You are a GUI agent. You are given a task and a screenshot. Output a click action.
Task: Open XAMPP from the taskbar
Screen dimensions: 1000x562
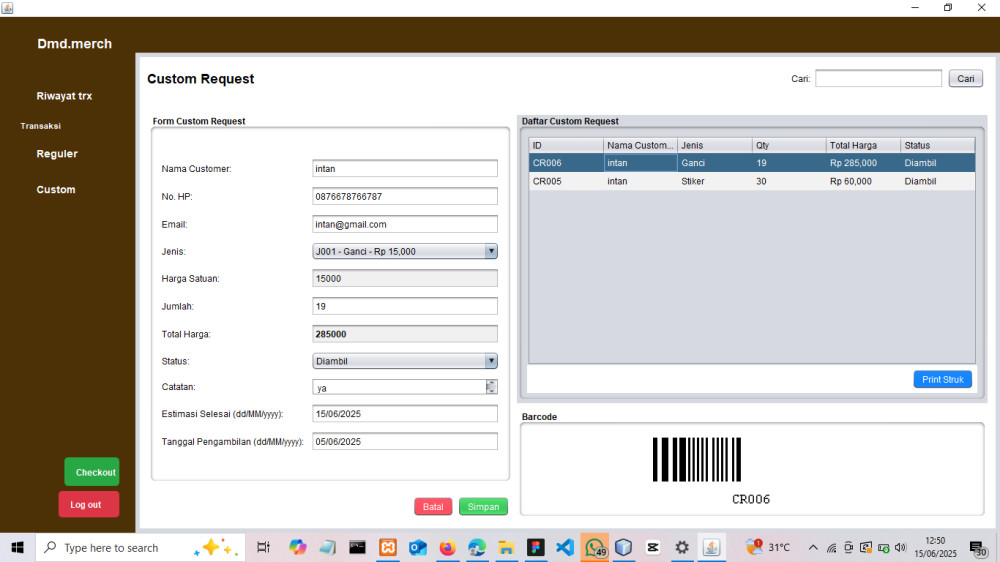click(x=388, y=547)
